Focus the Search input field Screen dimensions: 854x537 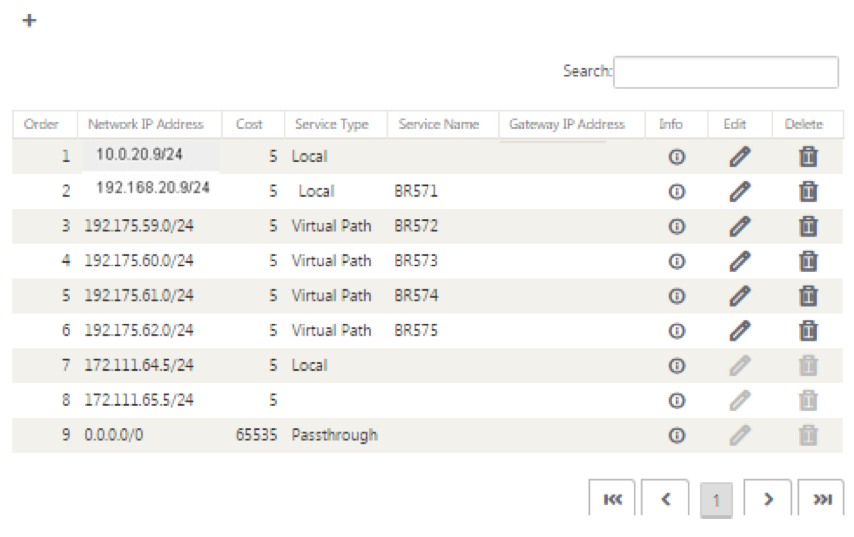coord(725,72)
